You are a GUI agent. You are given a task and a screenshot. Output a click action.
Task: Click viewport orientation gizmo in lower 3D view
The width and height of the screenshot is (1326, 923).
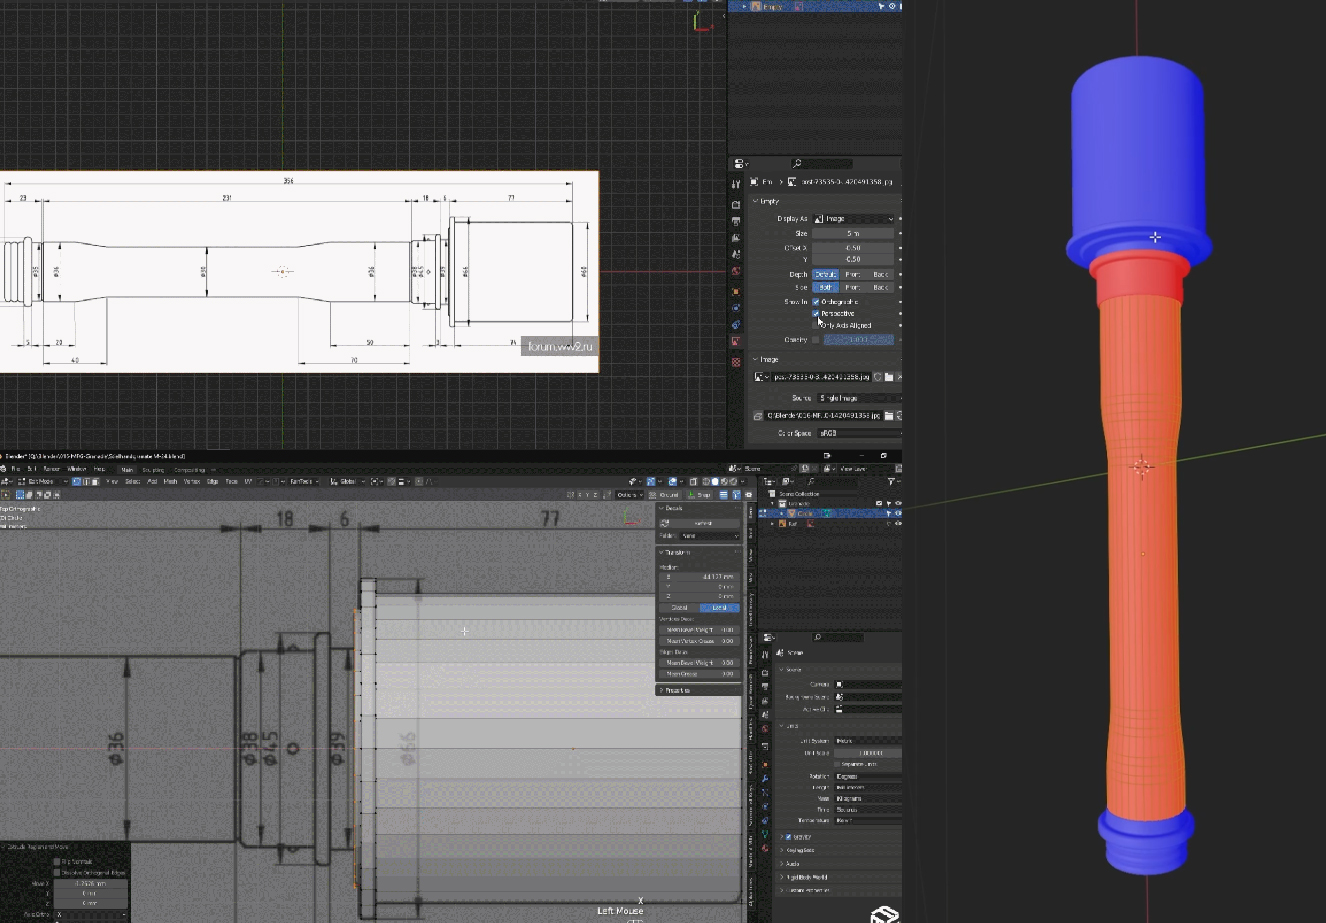pos(633,517)
